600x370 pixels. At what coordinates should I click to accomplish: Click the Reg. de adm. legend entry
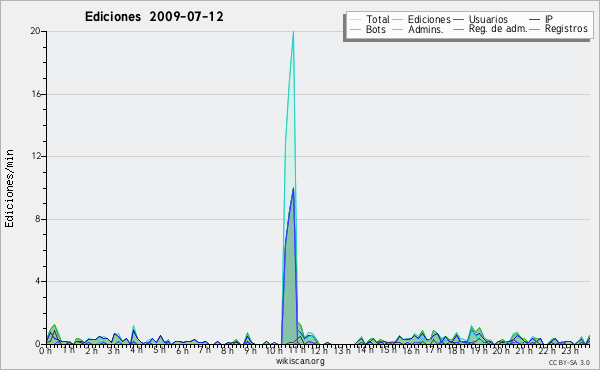point(490,29)
